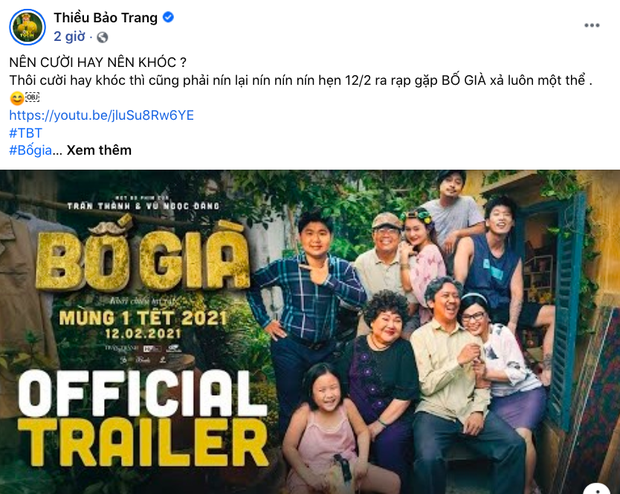The width and height of the screenshot is (620, 494).
Task: Click the "BỐ GIÀ" title logo on poster
Action: tap(139, 258)
